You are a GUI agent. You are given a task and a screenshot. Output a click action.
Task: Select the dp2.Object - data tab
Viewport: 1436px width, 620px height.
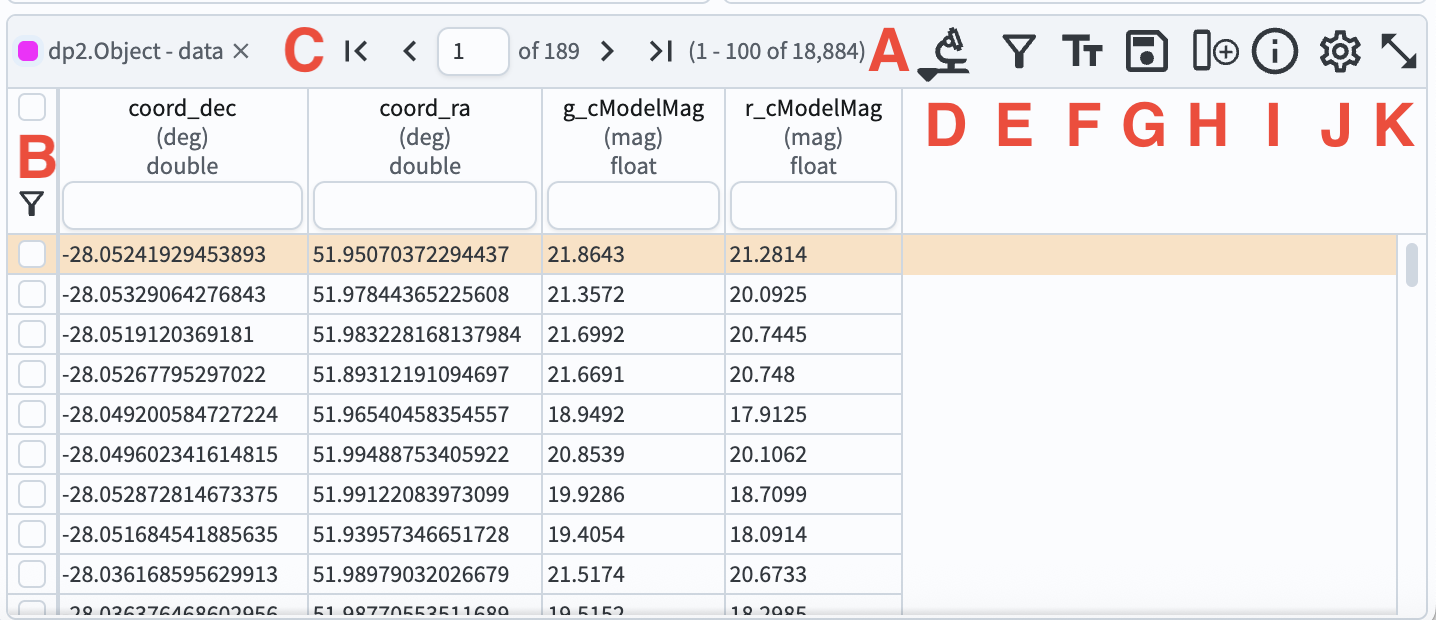[x=135, y=51]
